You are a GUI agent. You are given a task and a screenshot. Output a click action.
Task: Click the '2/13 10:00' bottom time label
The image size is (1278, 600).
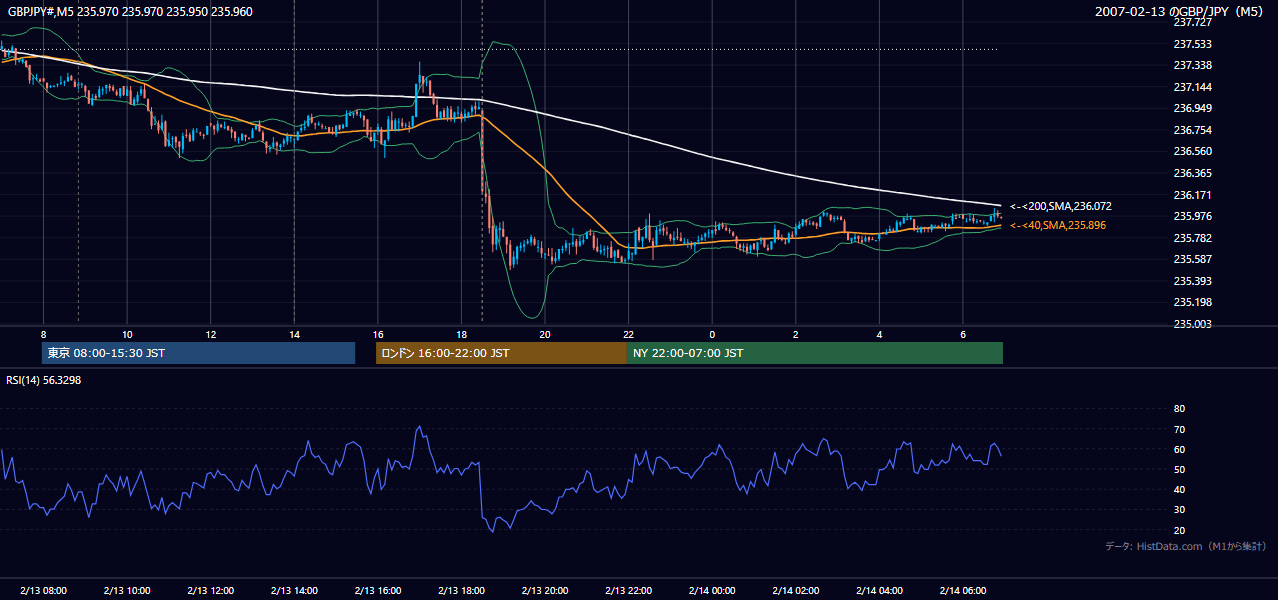coord(127,590)
